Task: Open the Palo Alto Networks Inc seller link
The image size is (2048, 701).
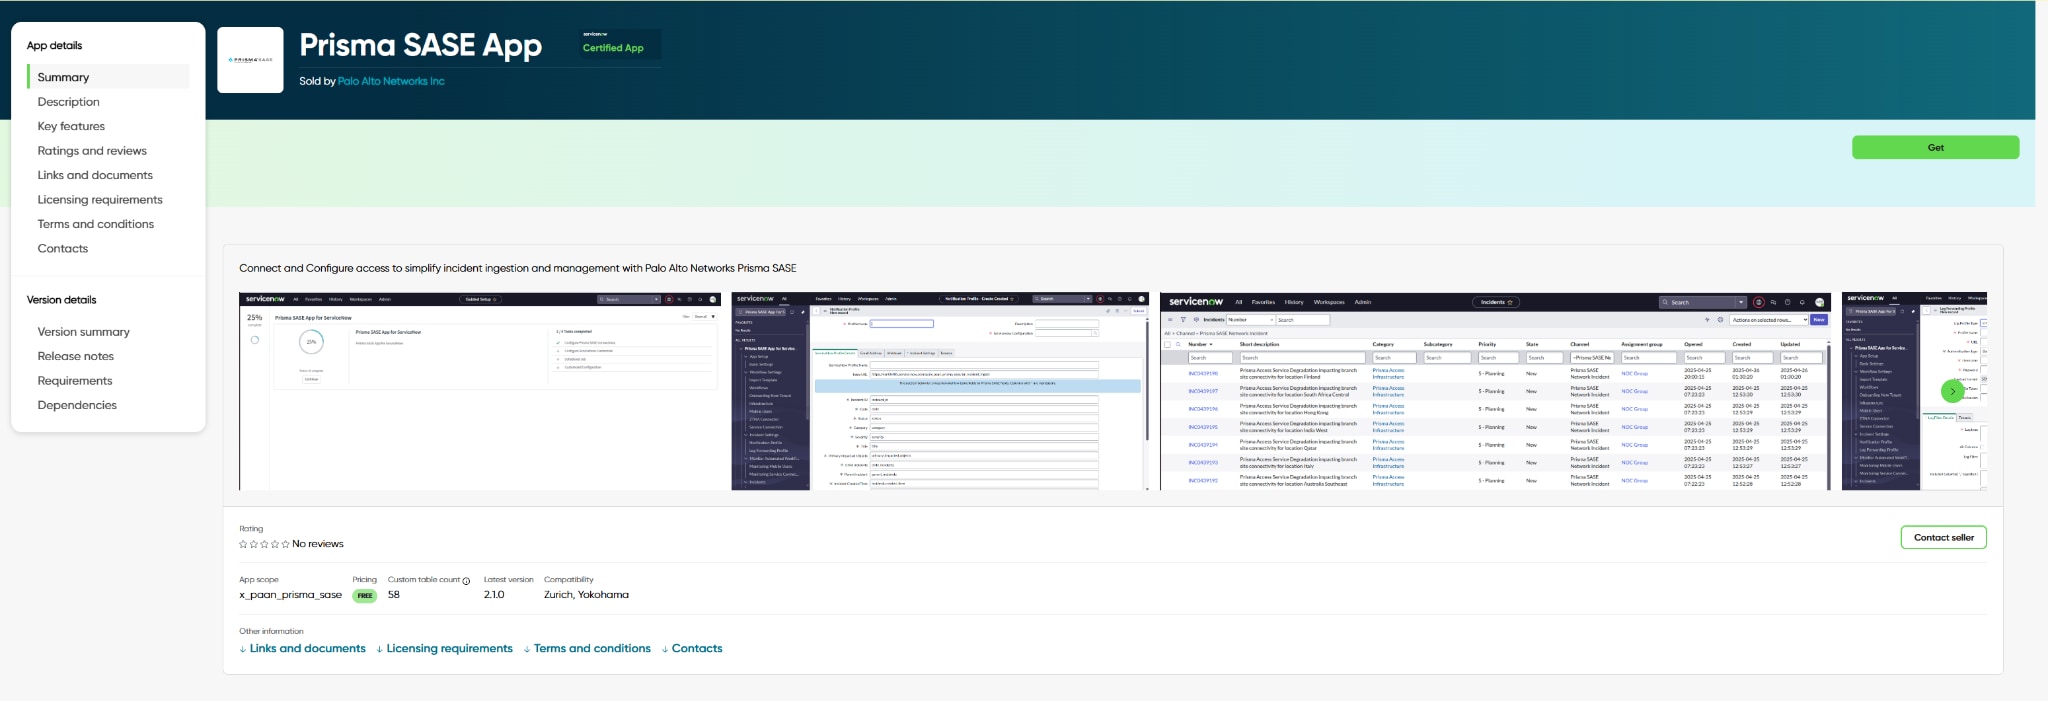Action: point(391,81)
